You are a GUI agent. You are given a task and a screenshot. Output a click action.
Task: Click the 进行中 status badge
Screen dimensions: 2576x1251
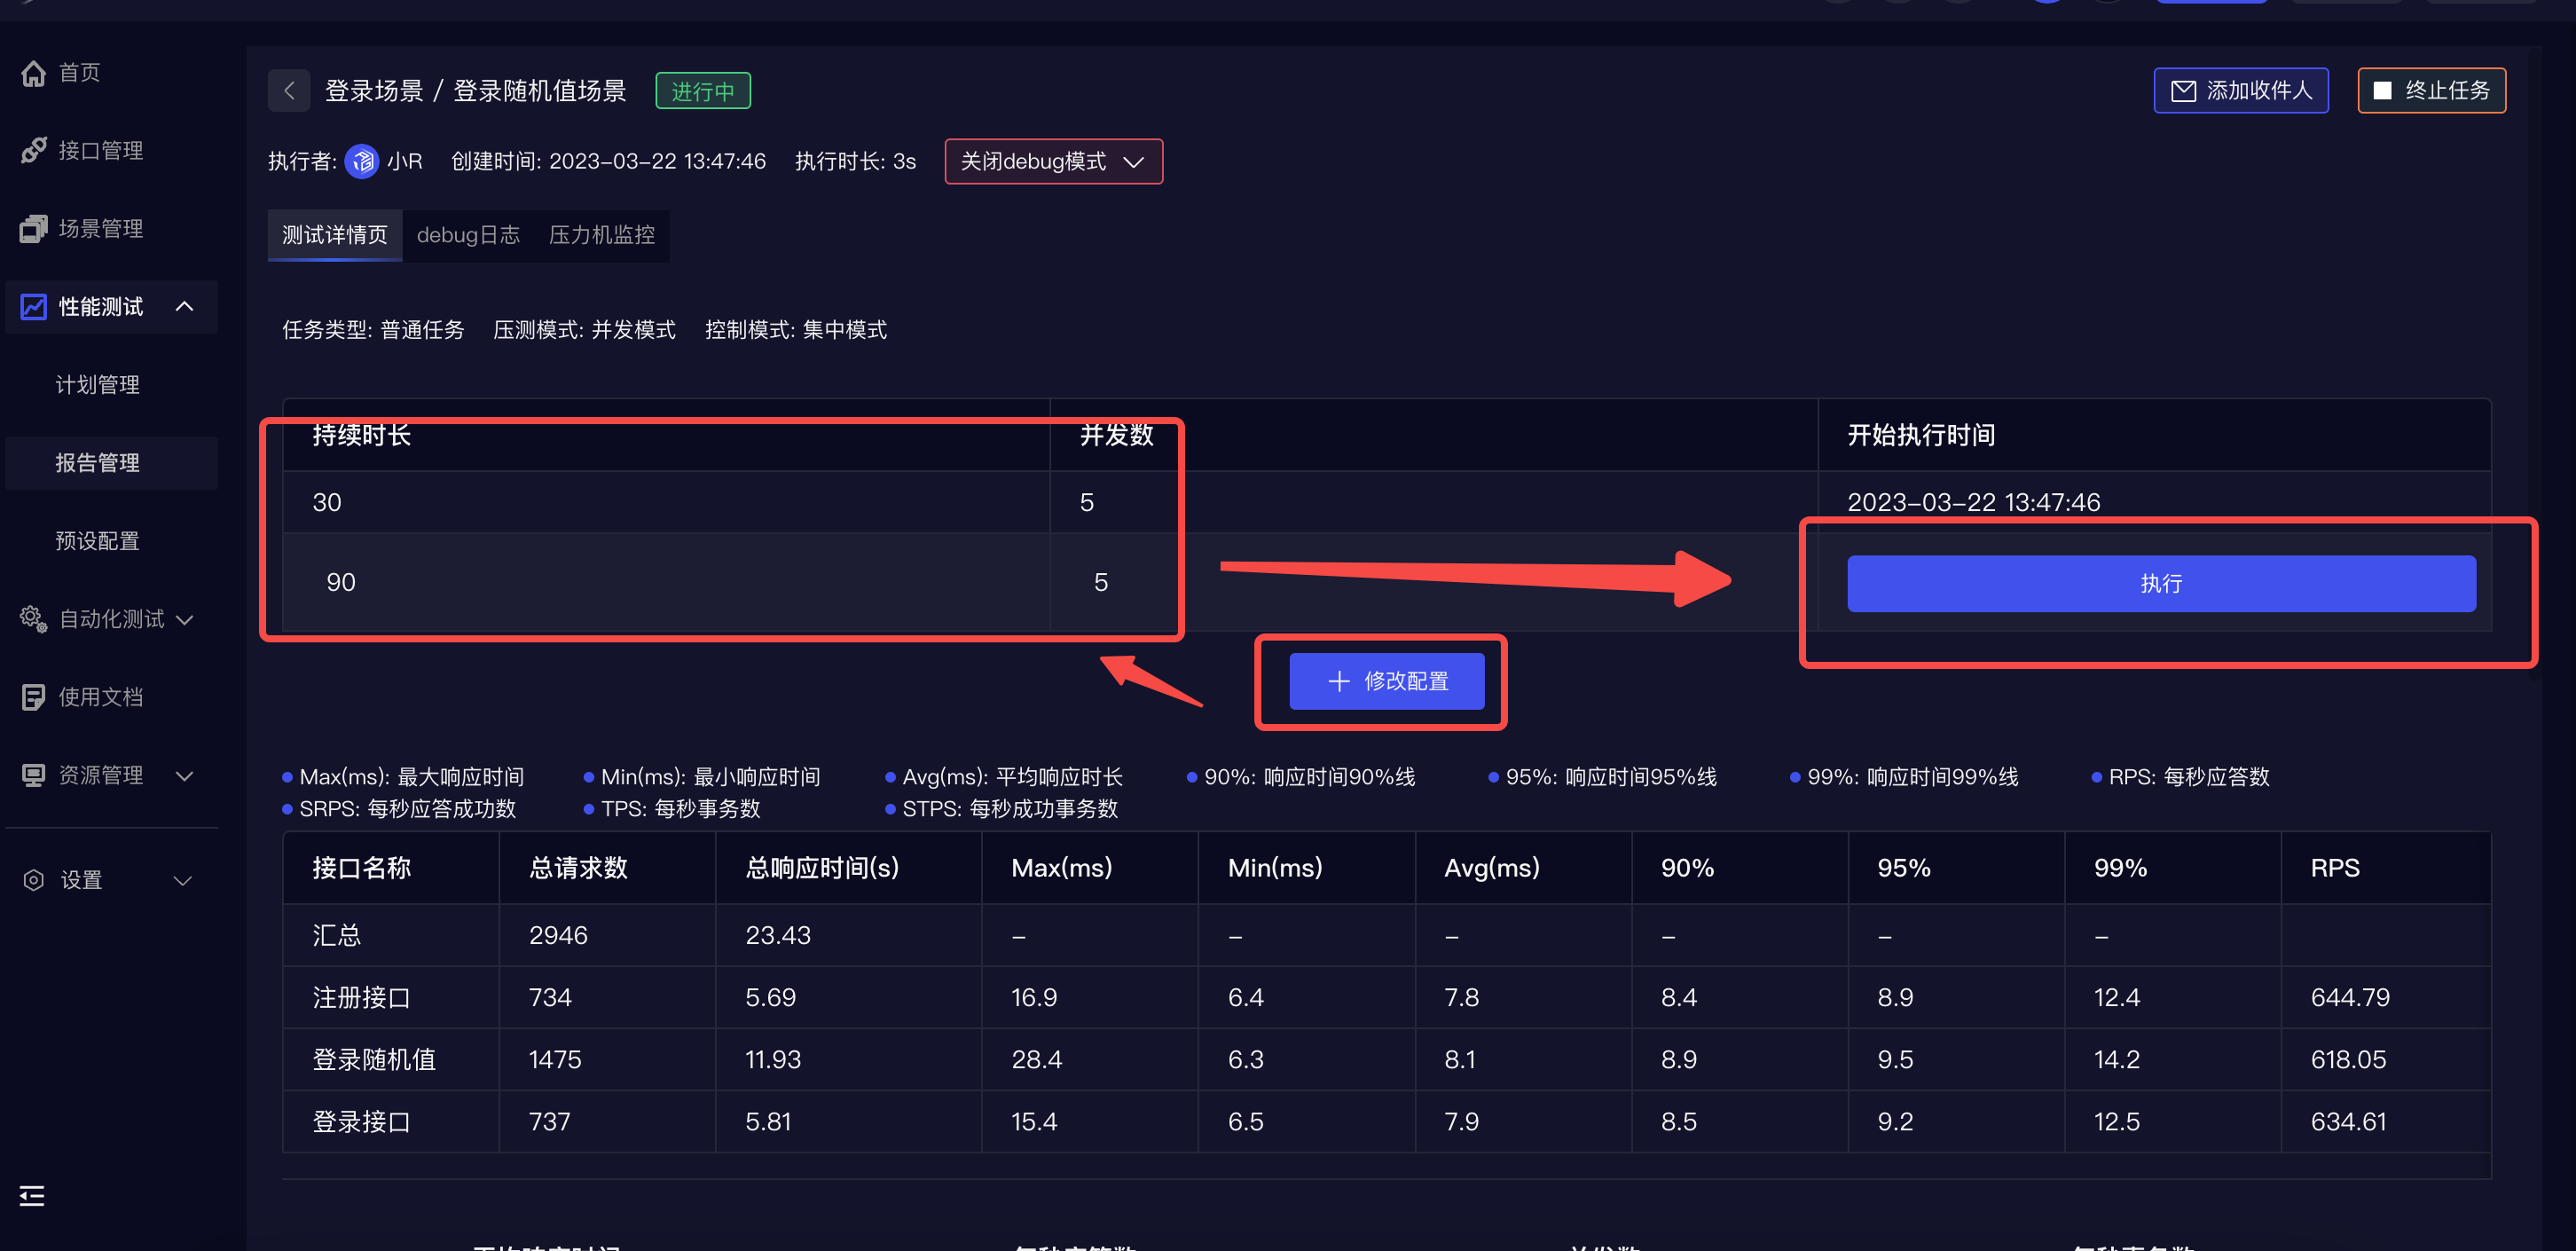[x=702, y=91]
